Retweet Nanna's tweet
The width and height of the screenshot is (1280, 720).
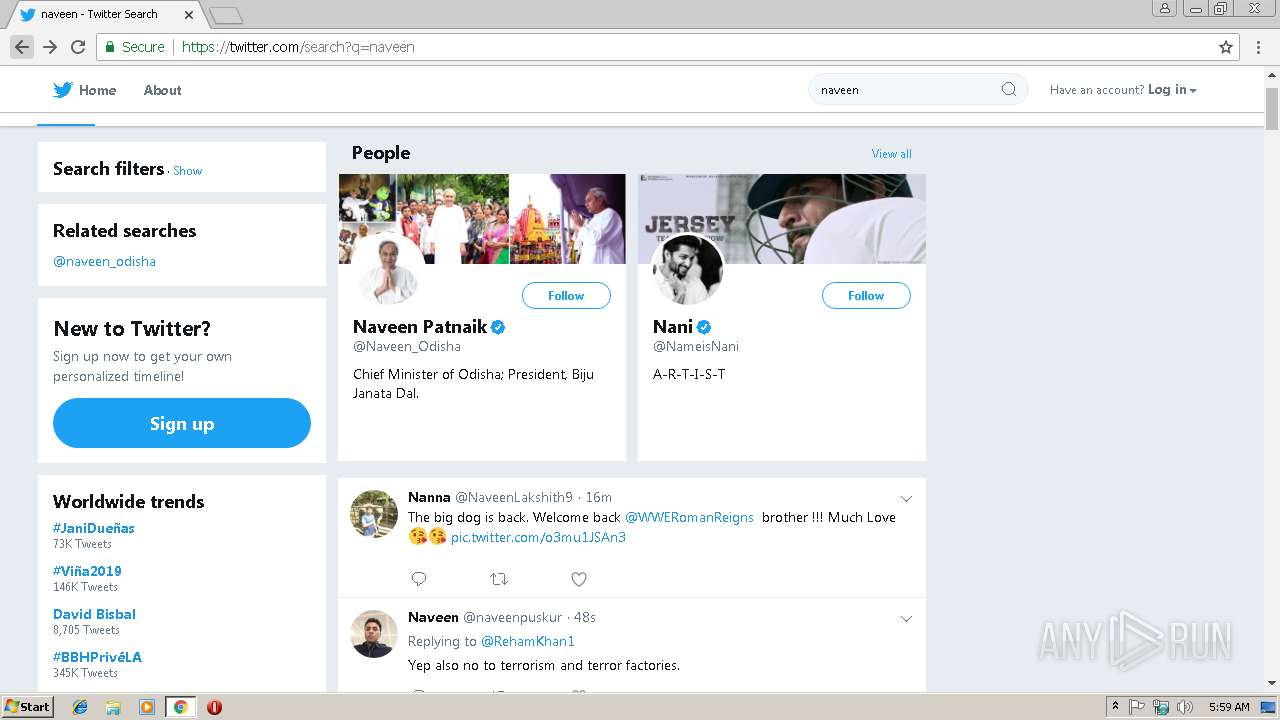[x=499, y=579]
